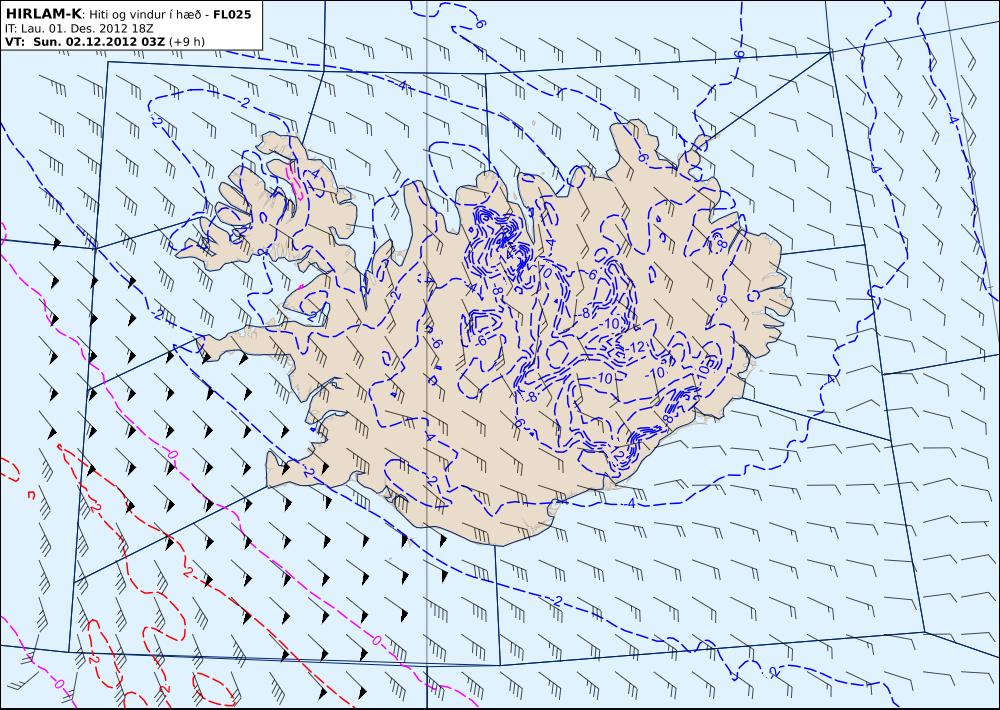The image size is (1000, 710).
Task: Click the "(+9 h)" forecast offset text
Action: pos(187,41)
